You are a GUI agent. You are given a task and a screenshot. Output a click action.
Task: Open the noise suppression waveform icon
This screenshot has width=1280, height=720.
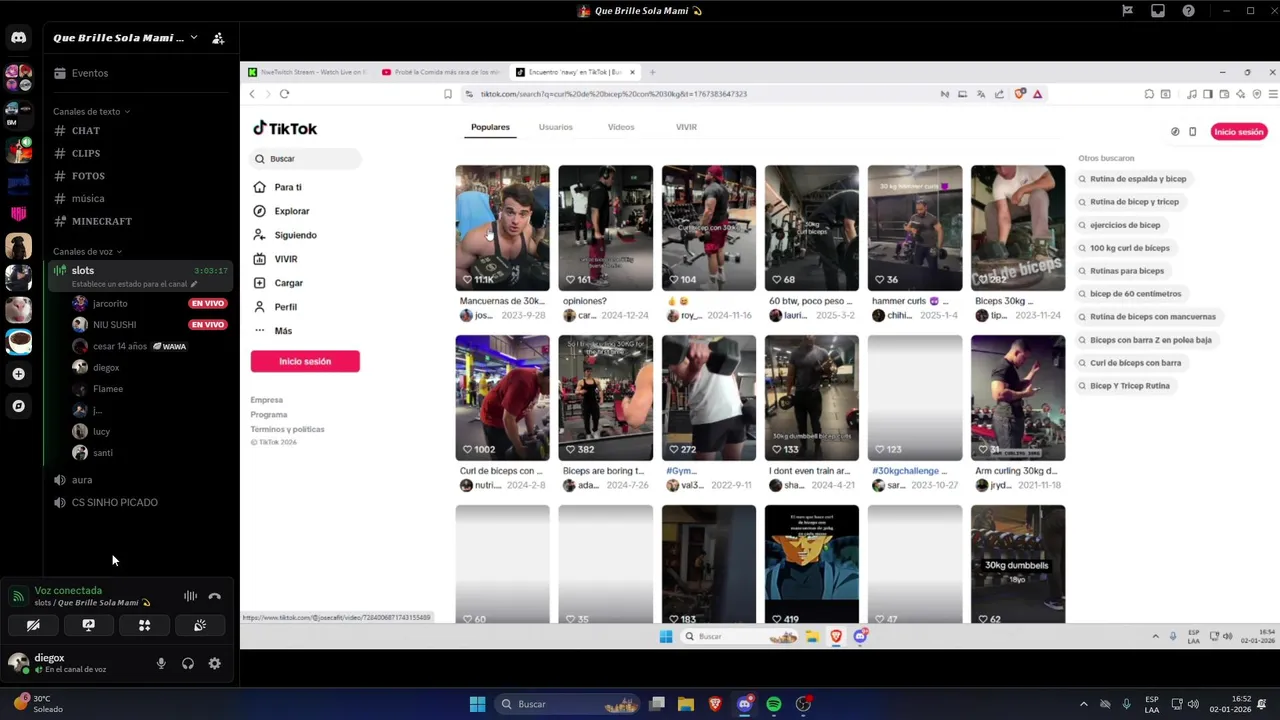coord(190,596)
